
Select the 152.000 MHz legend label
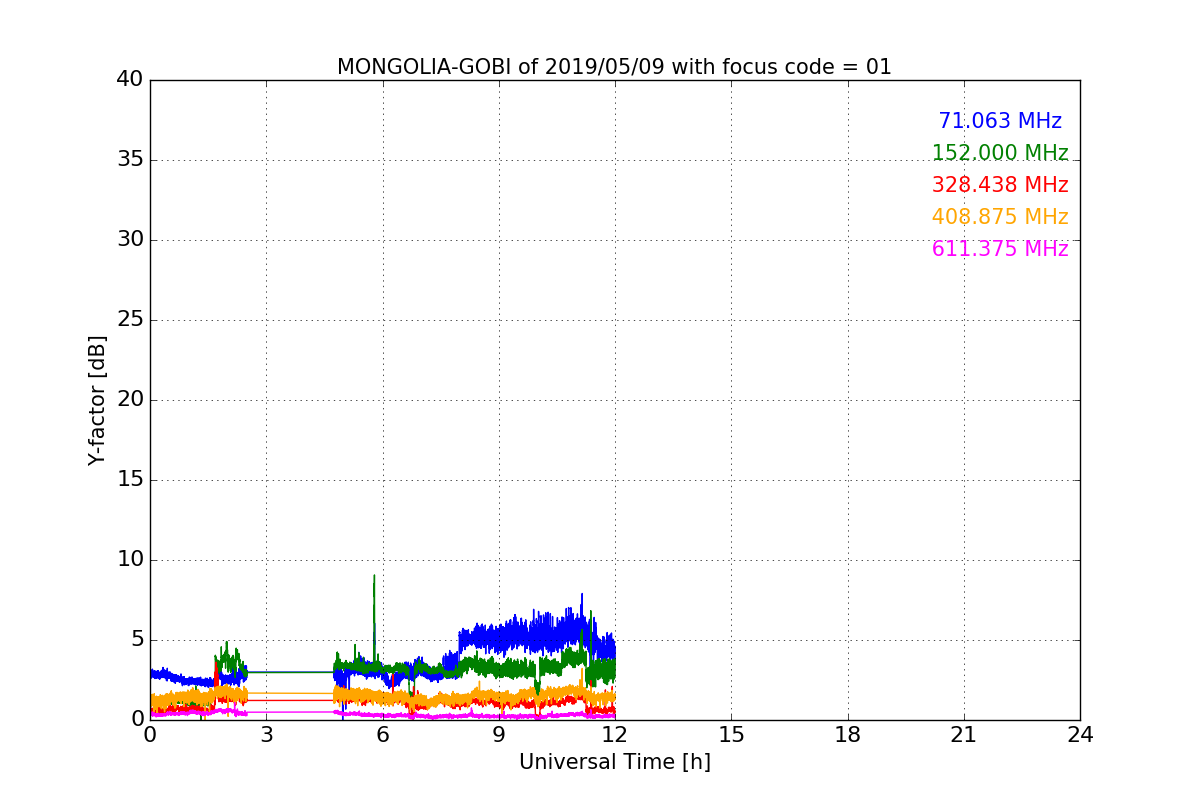click(x=1000, y=153)
